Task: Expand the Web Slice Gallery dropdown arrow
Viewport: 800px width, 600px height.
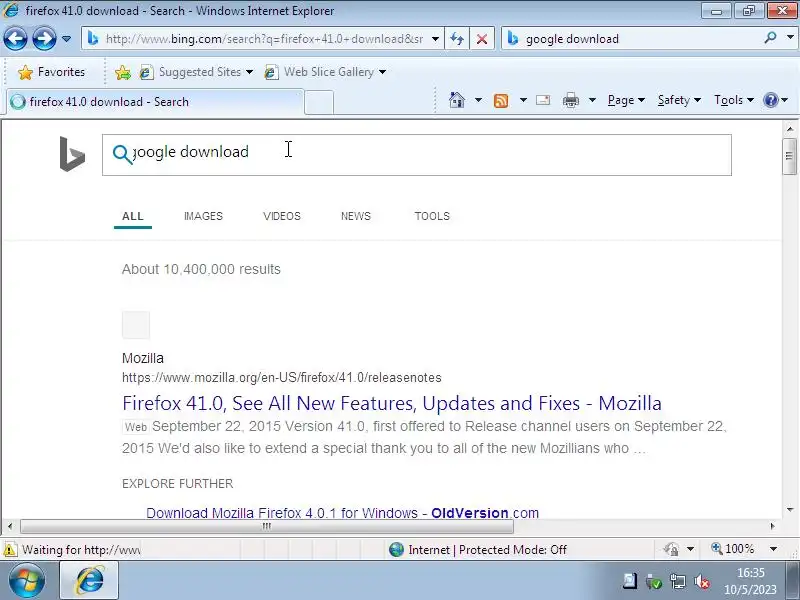Action: (383, 72)
